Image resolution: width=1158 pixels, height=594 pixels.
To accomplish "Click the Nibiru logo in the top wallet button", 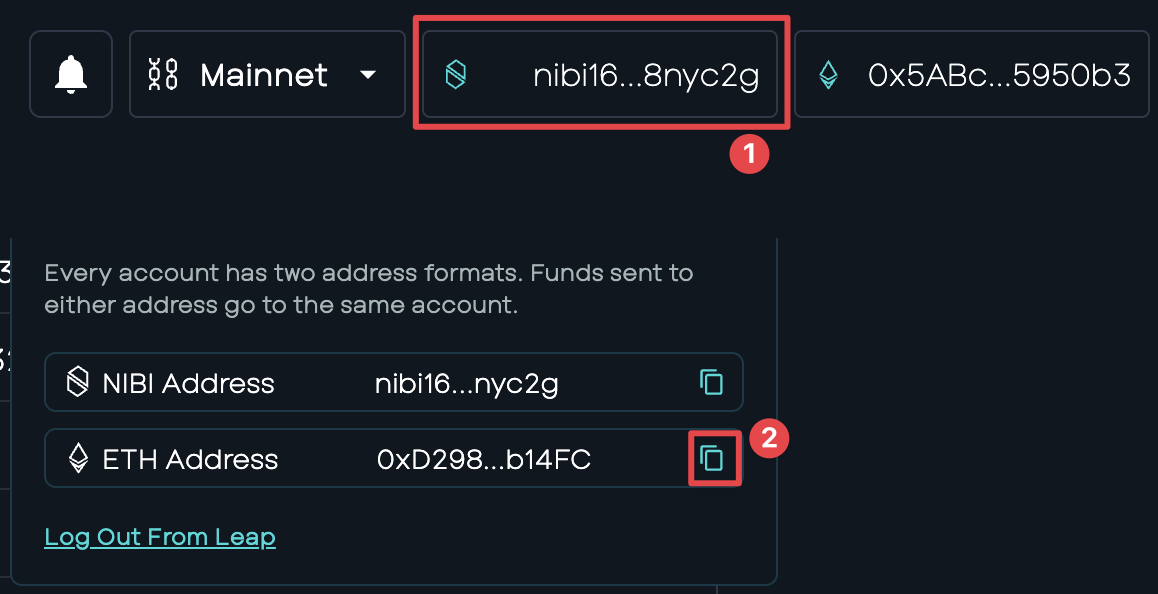I will [x=456, y=75].
